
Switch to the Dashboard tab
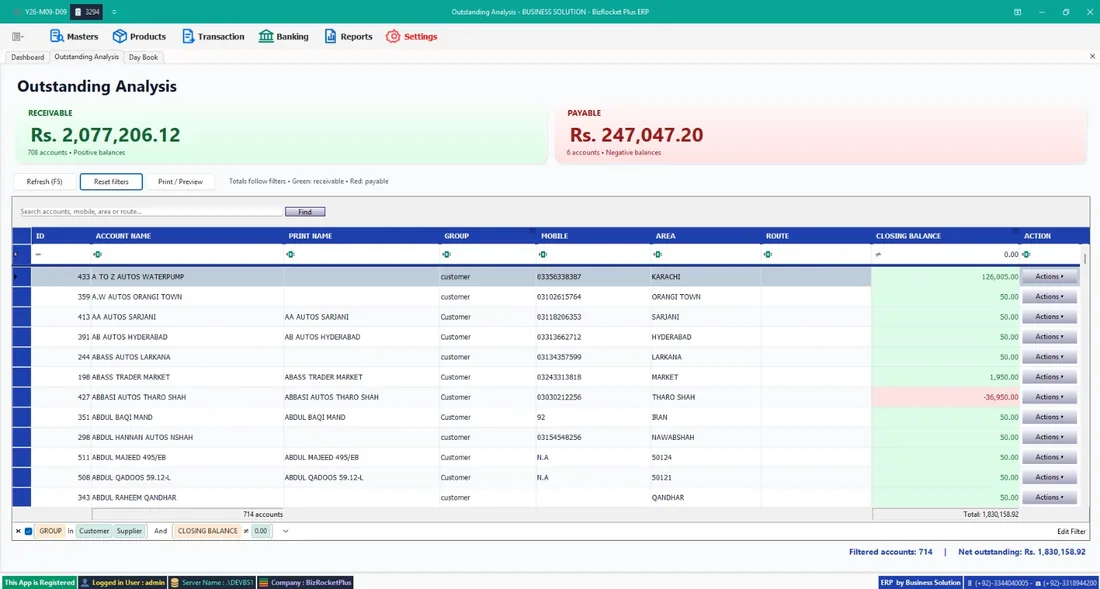(x=27, y=57)
